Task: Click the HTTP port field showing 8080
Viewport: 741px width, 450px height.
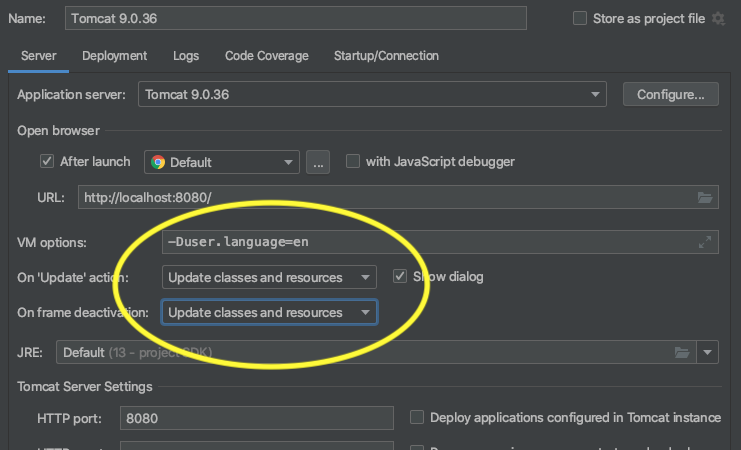Action: (257, 418)
